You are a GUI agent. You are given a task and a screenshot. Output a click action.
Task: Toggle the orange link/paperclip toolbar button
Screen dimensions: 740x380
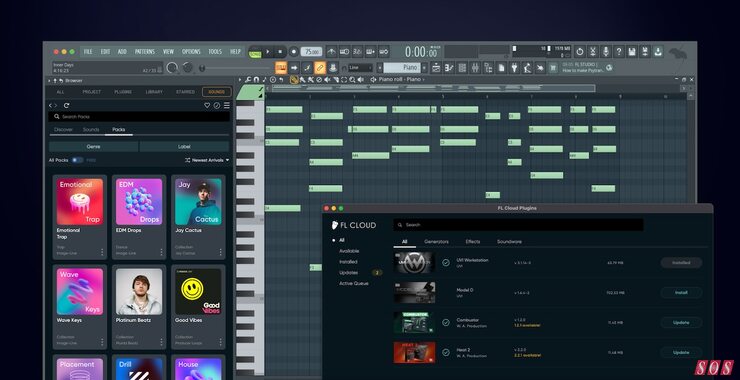pyautogui.click(x=320, y=68)
